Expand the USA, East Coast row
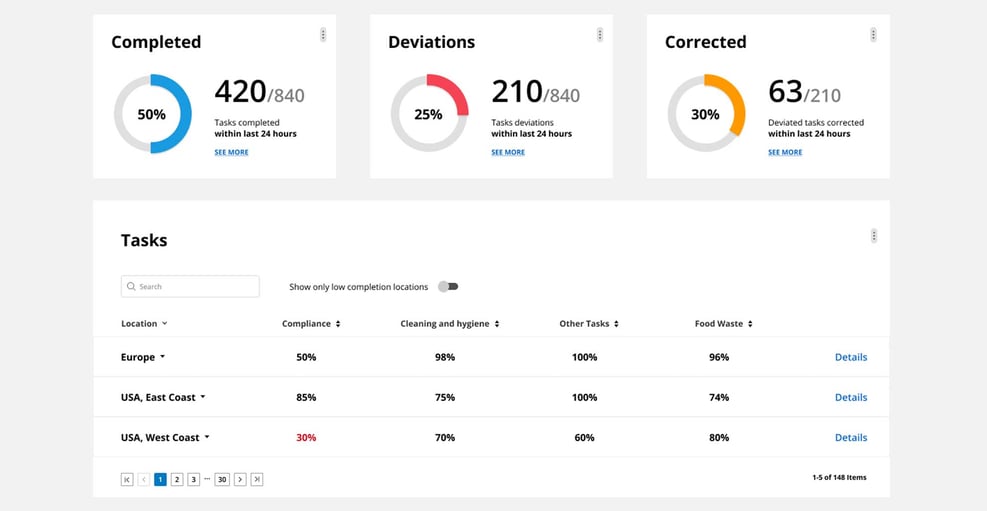 click(203, 397)
